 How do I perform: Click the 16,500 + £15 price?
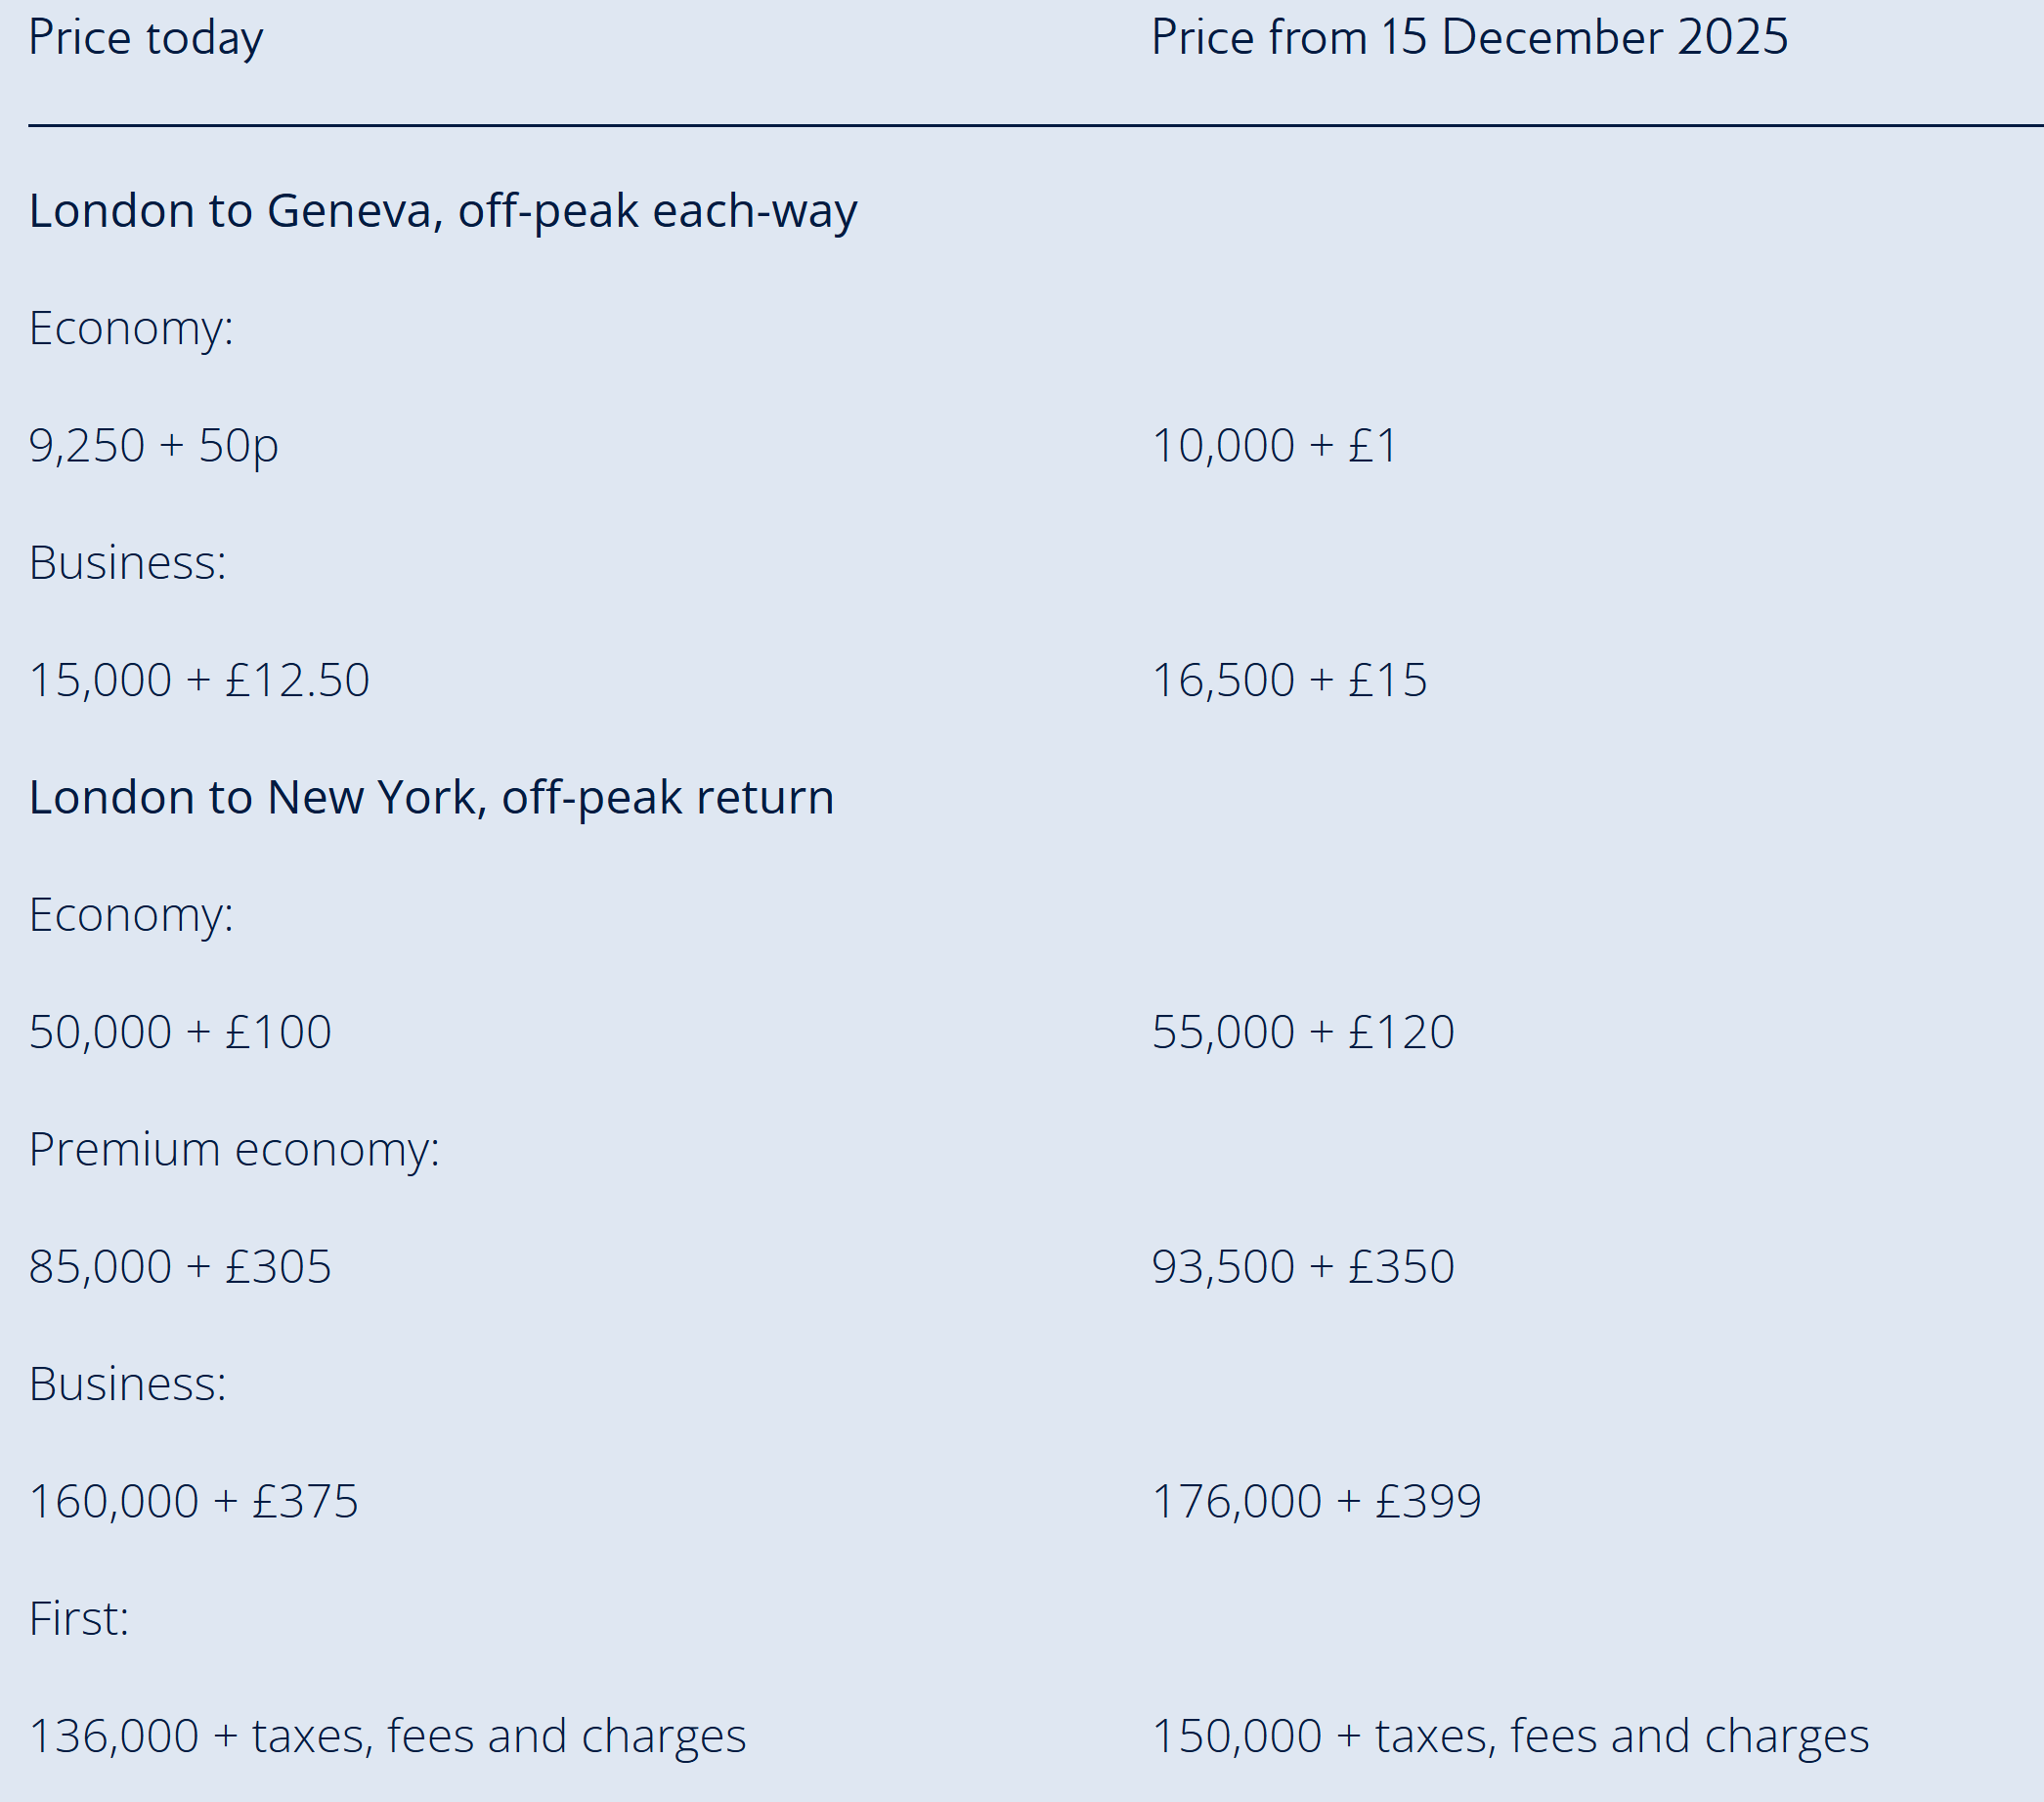click(x=1289, y=681)
